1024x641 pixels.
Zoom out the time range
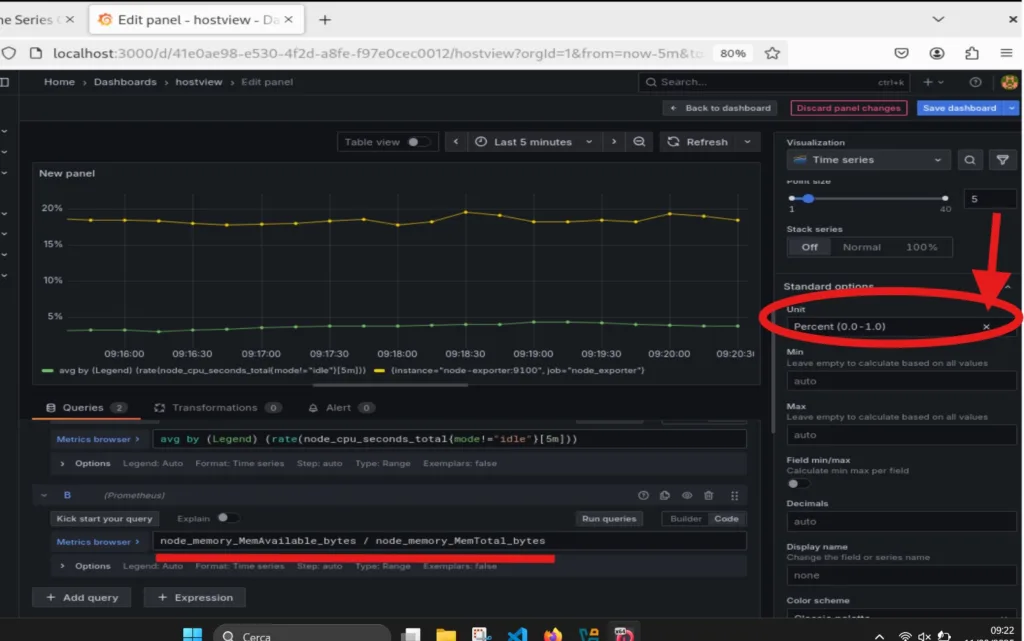pyautogui.click(x=639, y=142)
